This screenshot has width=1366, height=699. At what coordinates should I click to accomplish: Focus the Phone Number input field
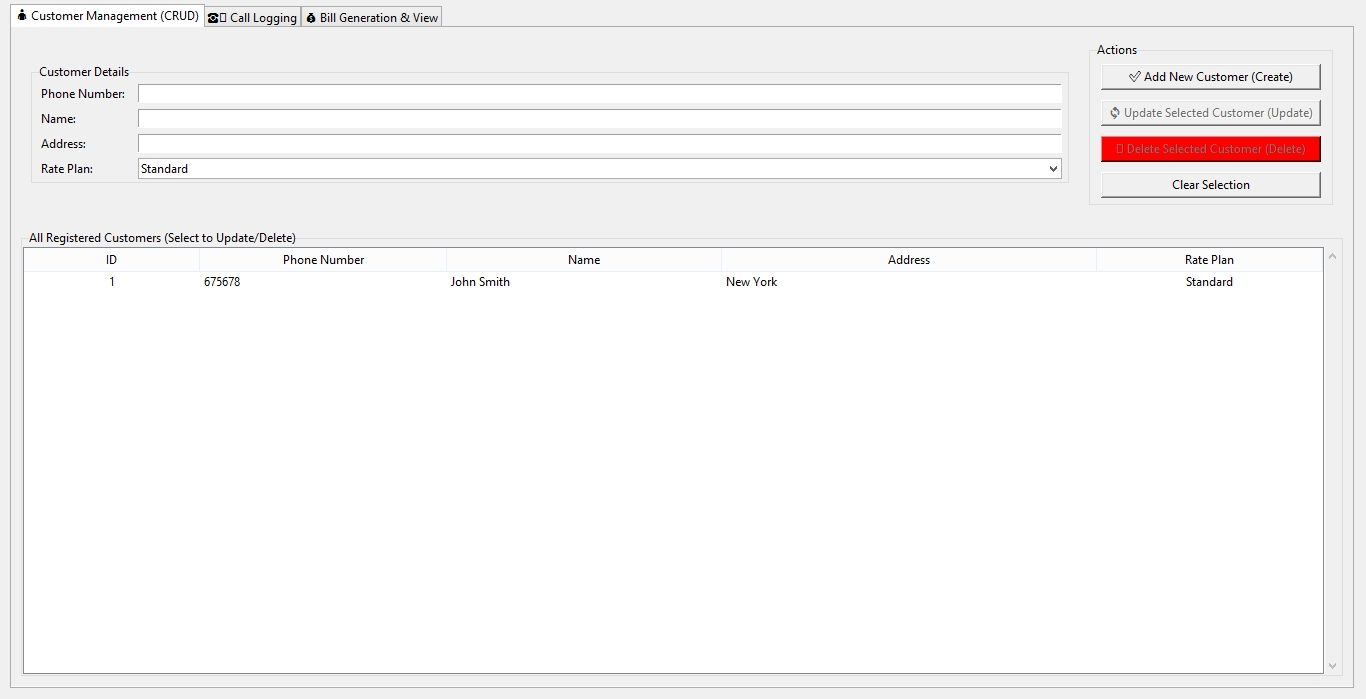(599, 94)
